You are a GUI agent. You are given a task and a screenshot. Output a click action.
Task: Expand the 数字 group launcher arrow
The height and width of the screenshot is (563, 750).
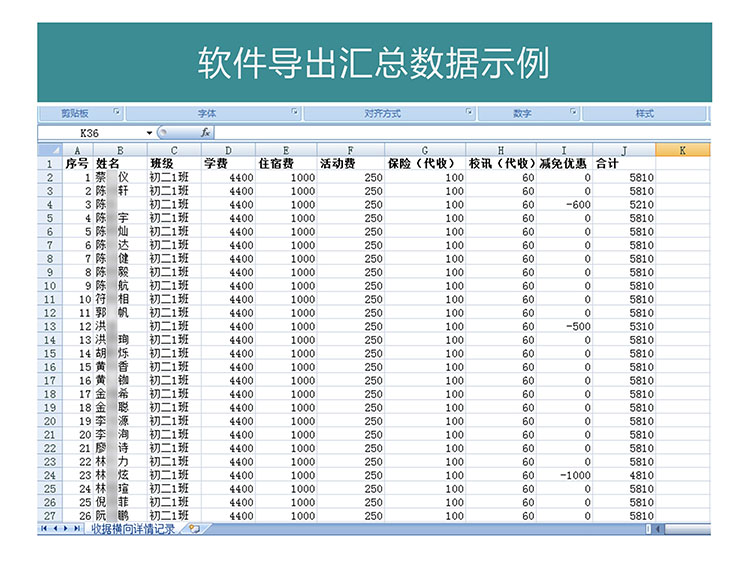[x=574, y=112]
